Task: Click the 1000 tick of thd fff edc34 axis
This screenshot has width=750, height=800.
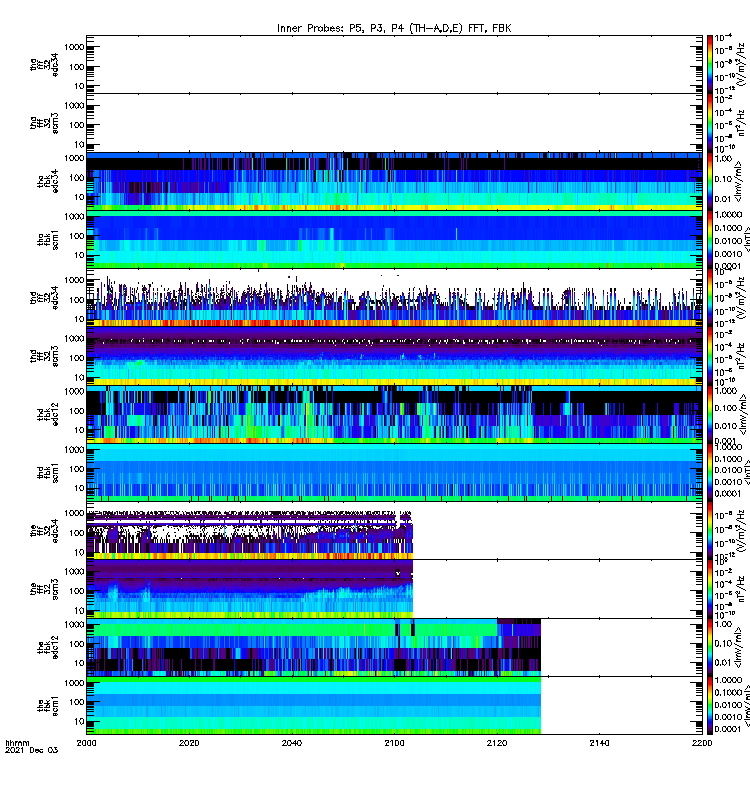Action: 74,280
